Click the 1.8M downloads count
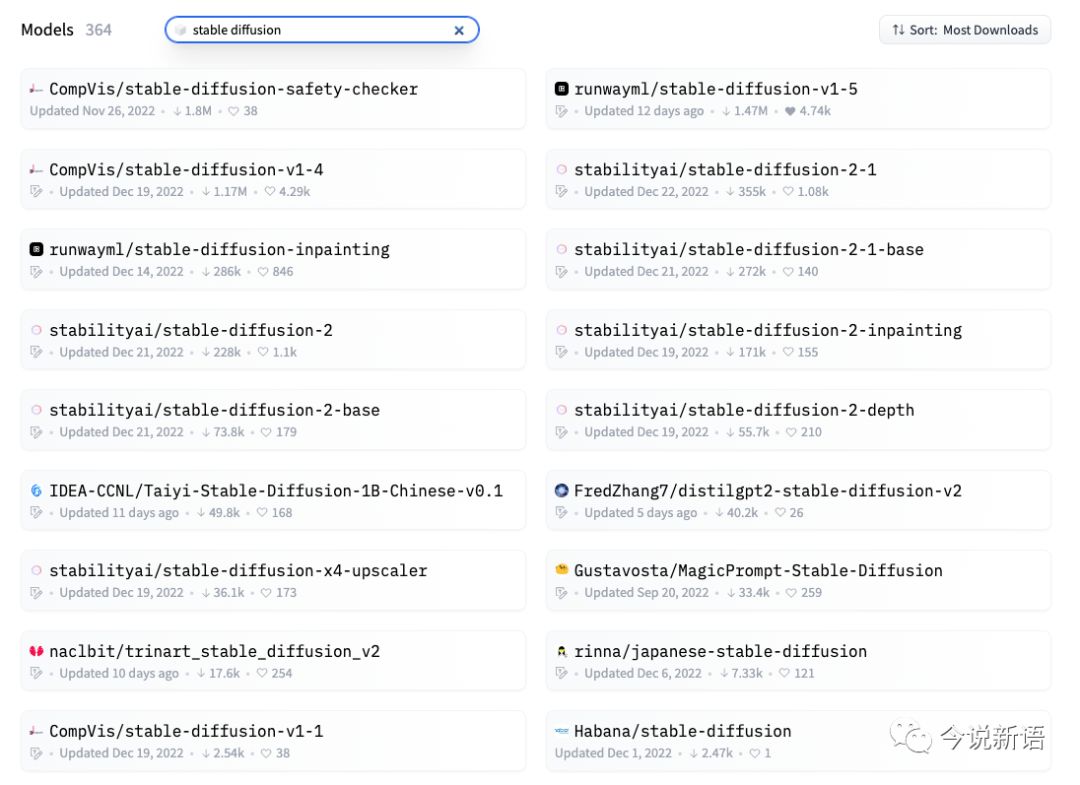 tap(192, 111)
